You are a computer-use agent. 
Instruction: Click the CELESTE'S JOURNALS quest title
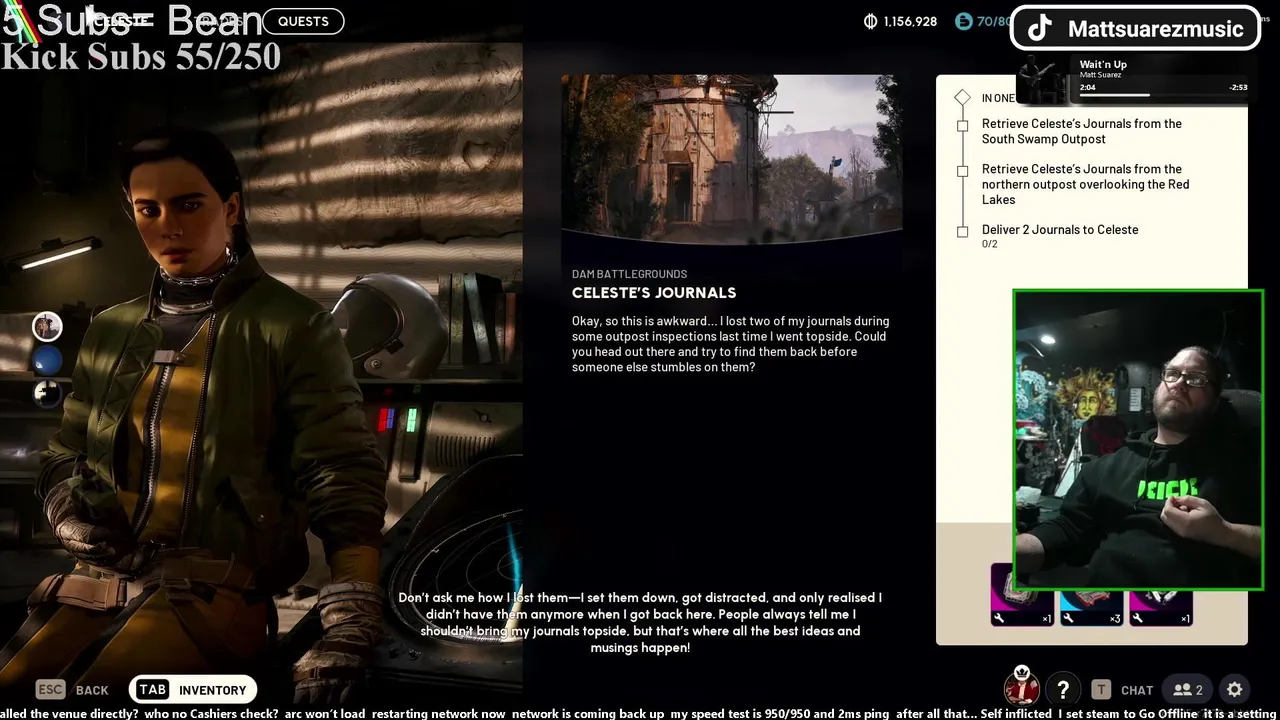[x=654, y=293]
